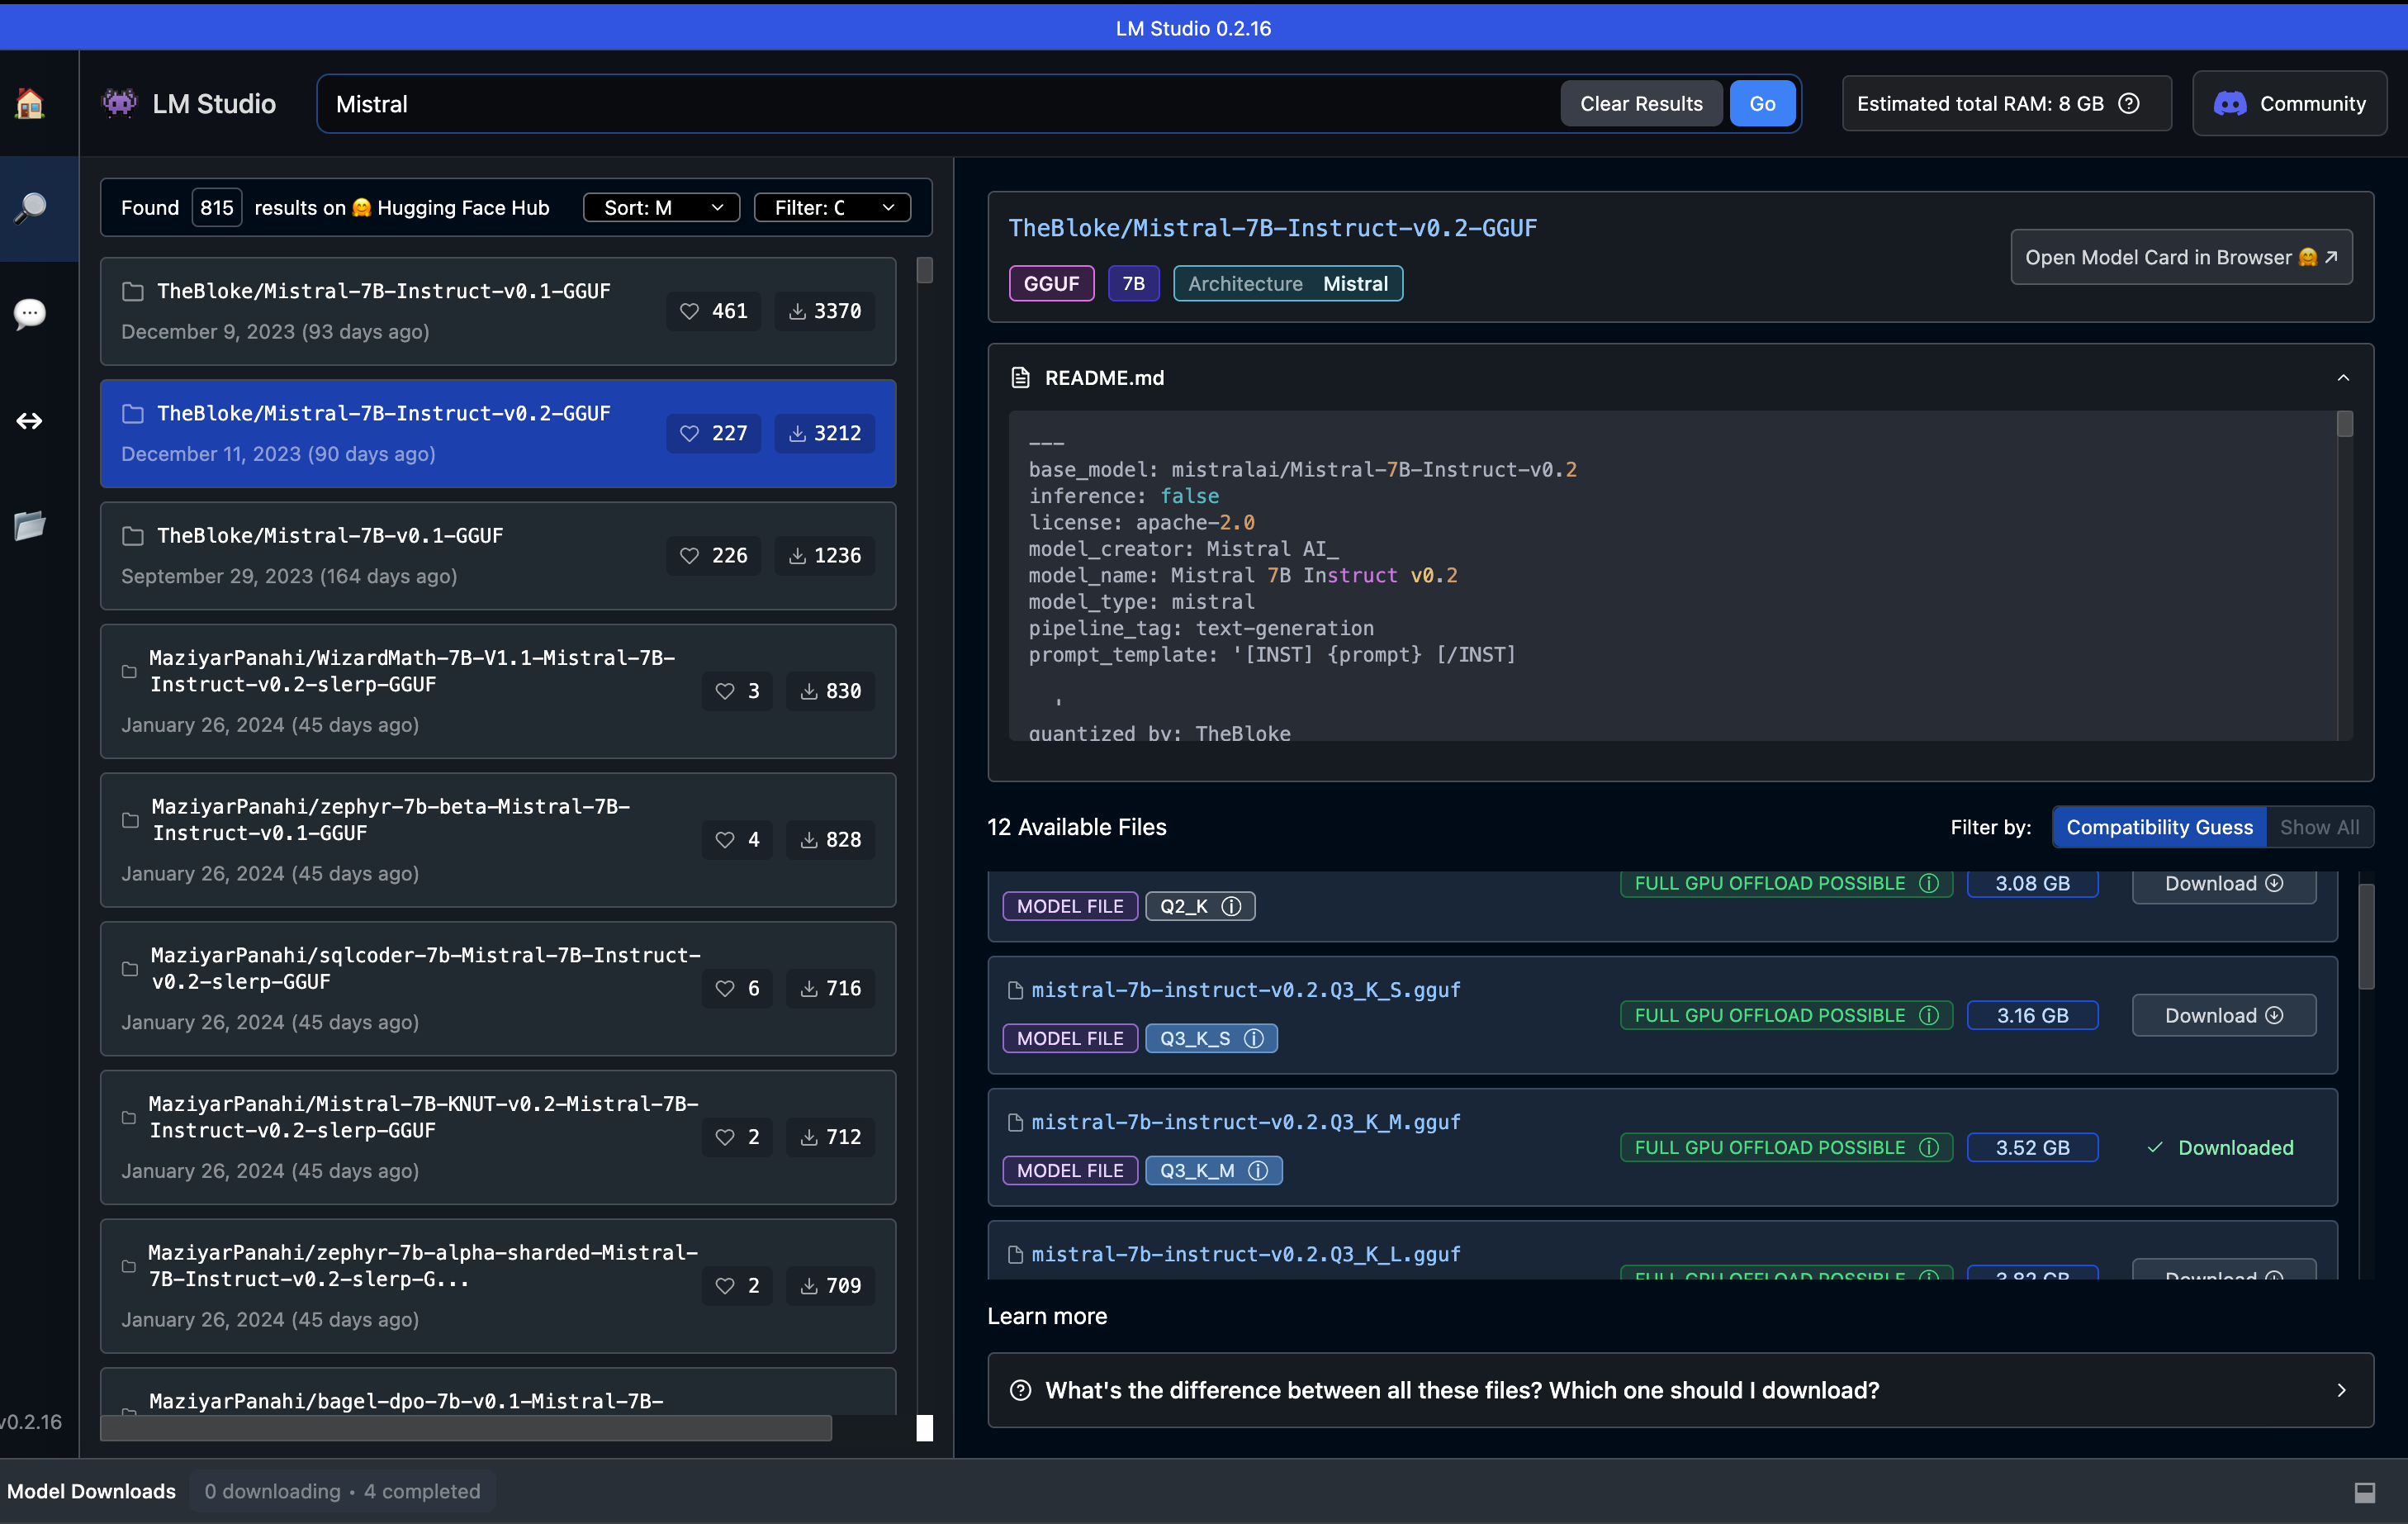
Task: Click the Discord icon in Community button
Action: (x=2229, y=104)
